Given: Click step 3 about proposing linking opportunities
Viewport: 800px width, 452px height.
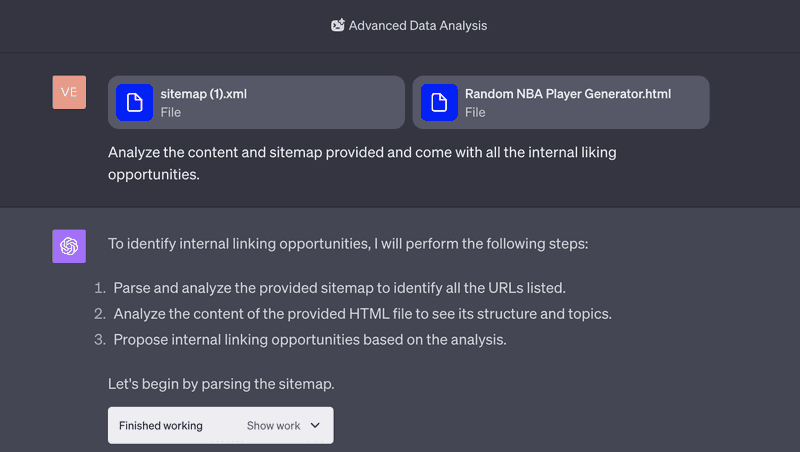Looking at the screenshot, I should tap(310, 339).
